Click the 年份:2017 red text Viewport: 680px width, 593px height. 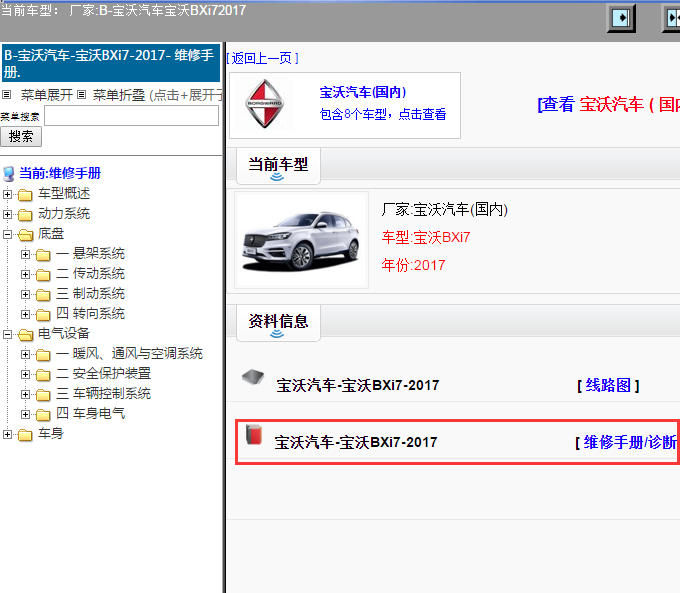[413, 265]
